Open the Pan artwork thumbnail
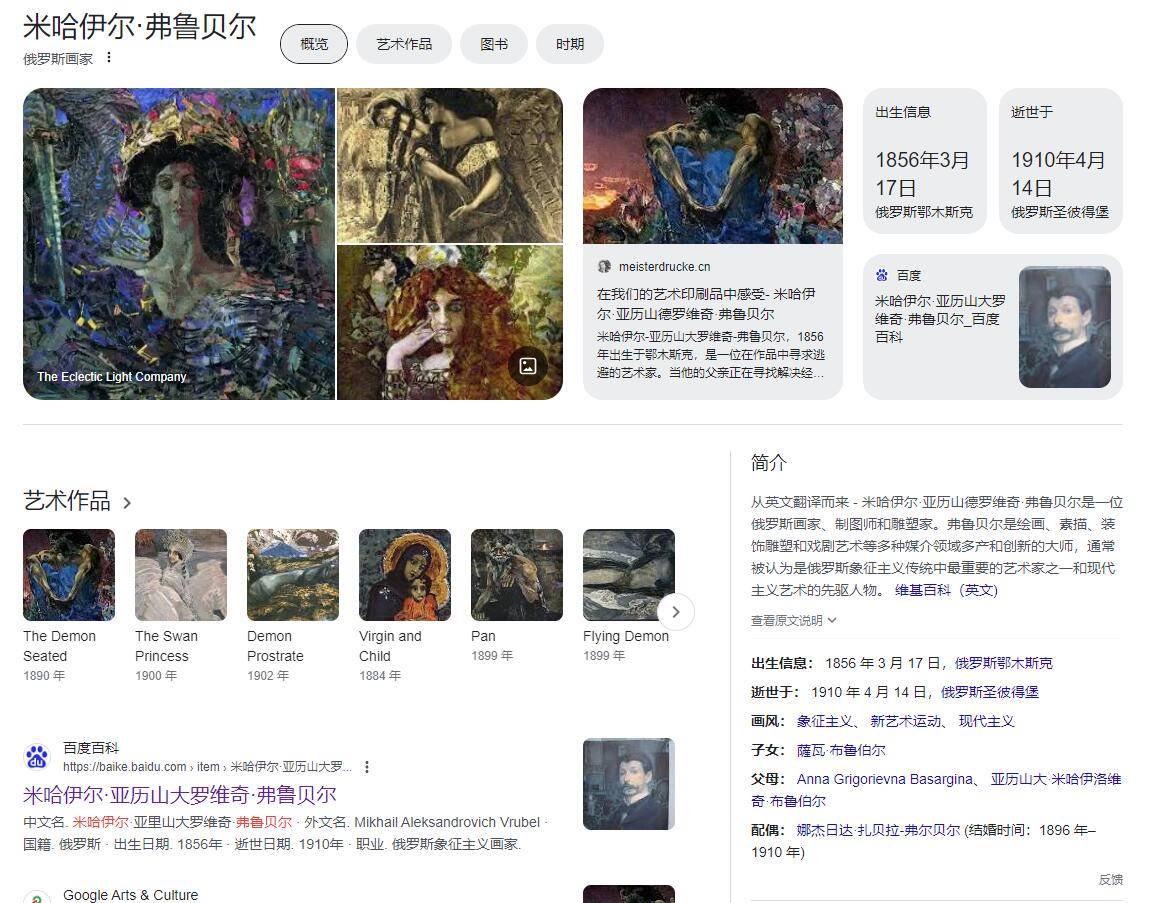 (517, 575)
